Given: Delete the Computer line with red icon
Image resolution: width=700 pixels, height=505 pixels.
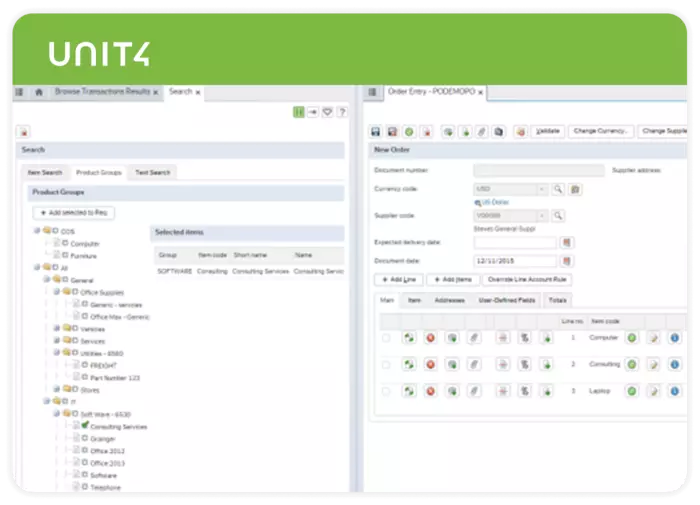Looking at the screenshot, I should point(430,338).
